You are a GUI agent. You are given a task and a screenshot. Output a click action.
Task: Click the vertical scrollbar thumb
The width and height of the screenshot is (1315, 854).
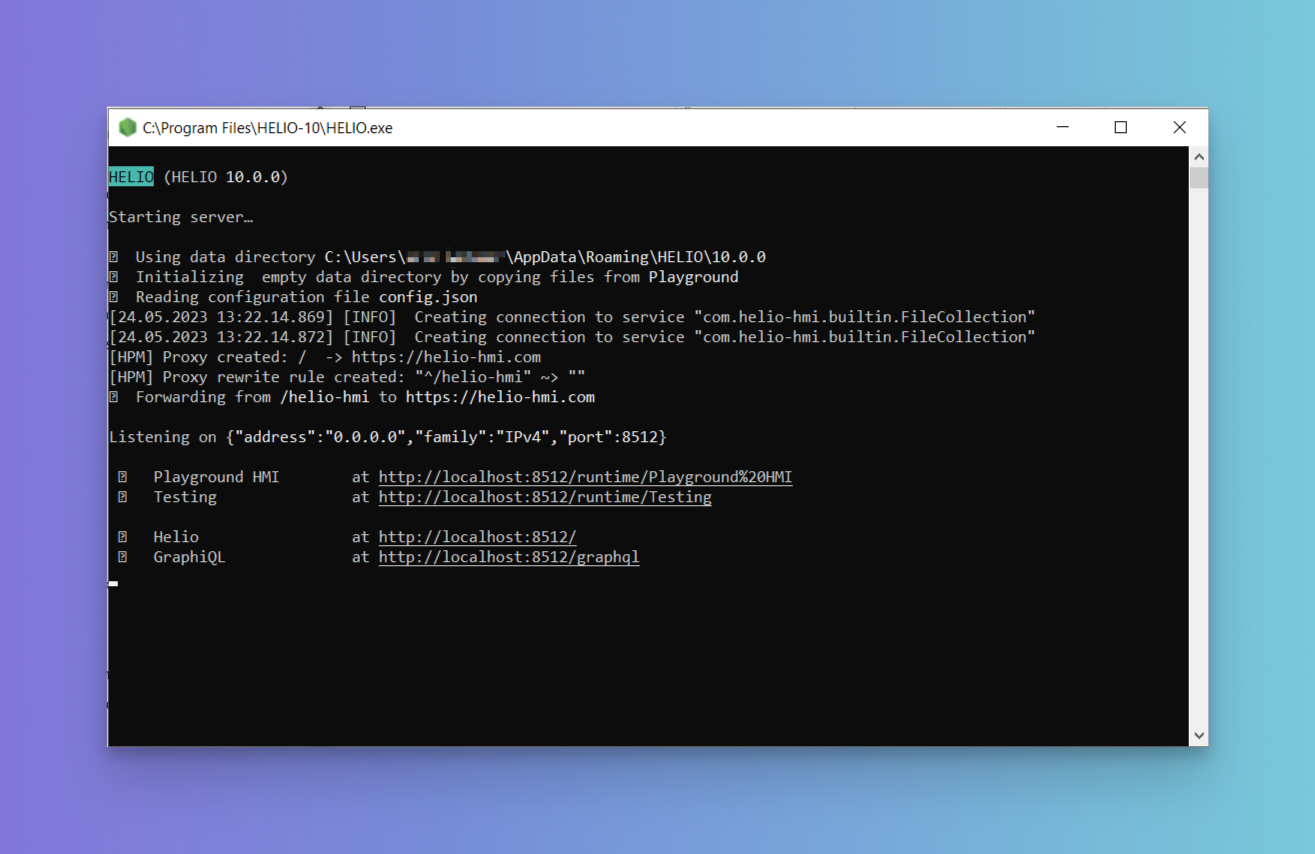[x=1198, y=178]
